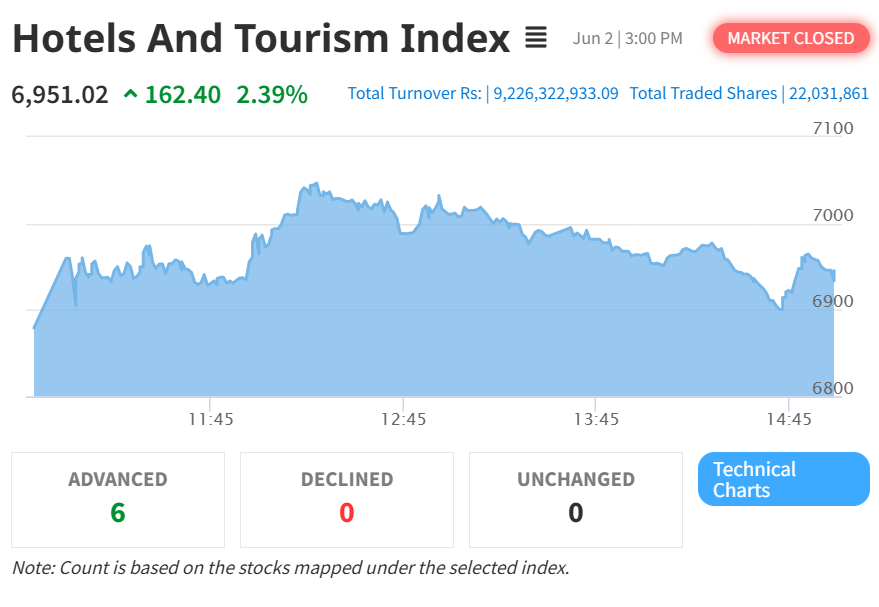Click the MARKET CLOSED status badge
The height and width of the screenshot is (607, 879).
790,38
